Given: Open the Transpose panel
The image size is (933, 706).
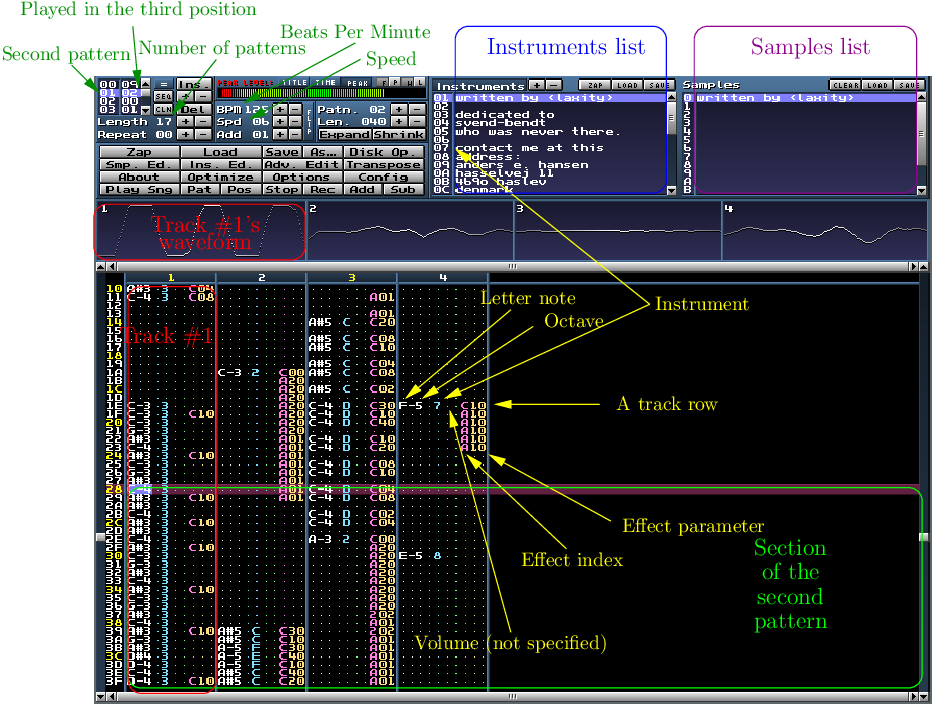Looking at the screenshot, I should pos(384,165).
